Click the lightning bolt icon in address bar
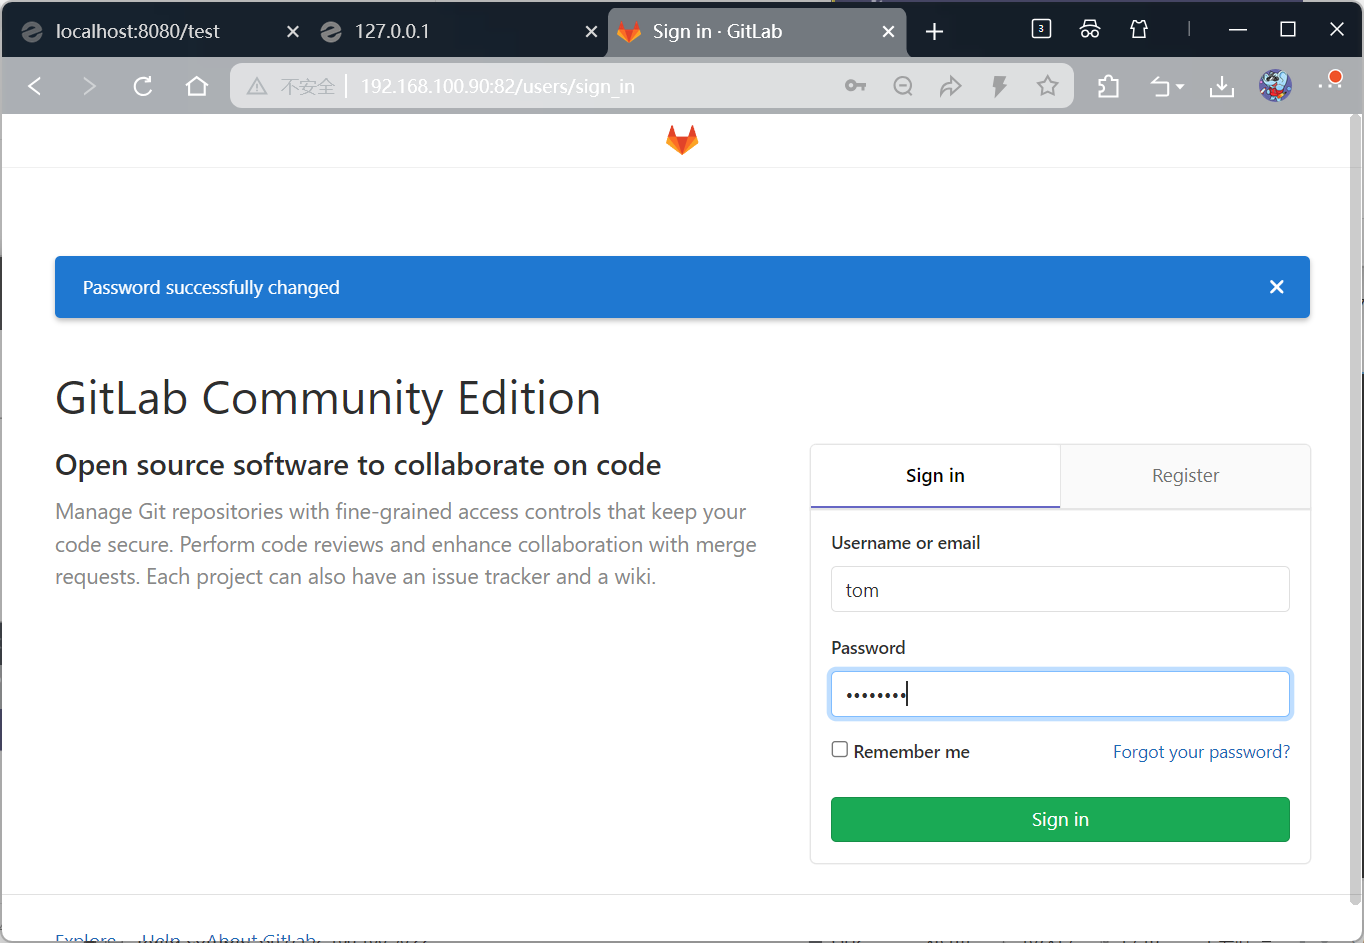This screenshot has width=1364, height=943. point(999,86)
